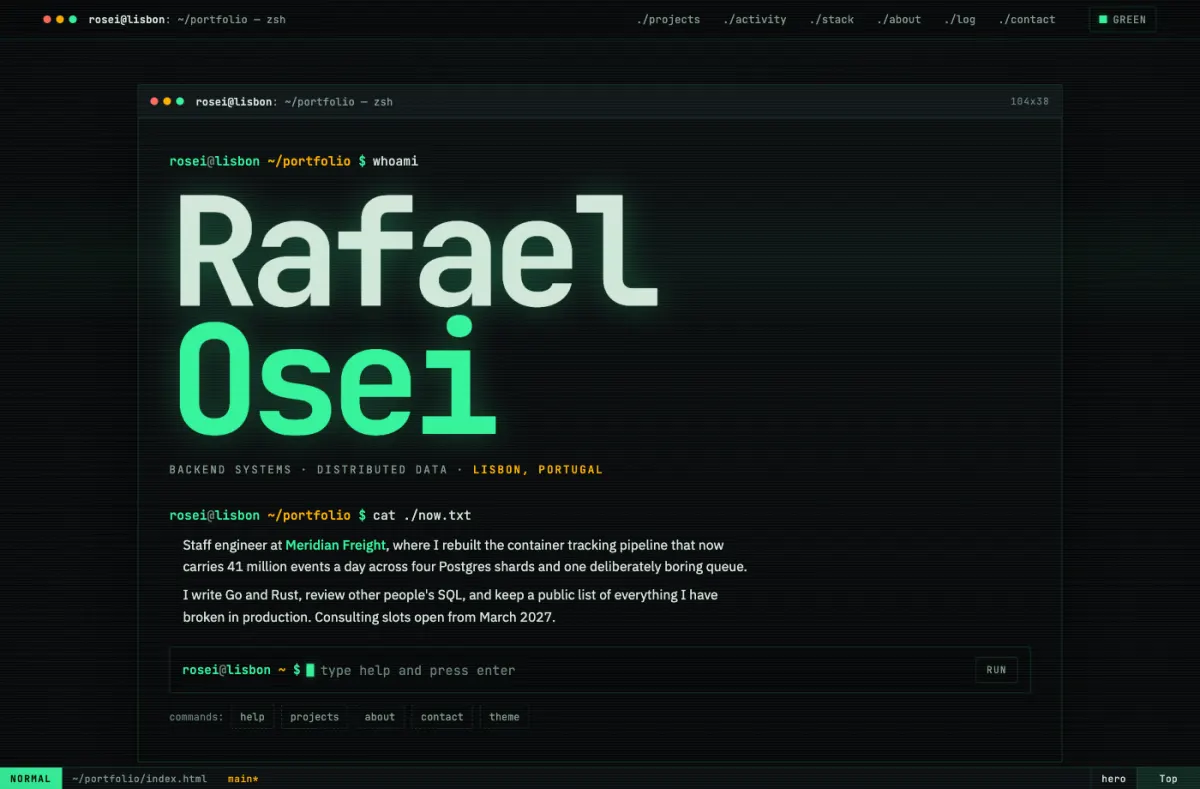Select the about command chip
Screen dimensions: 1200x789
380,717
